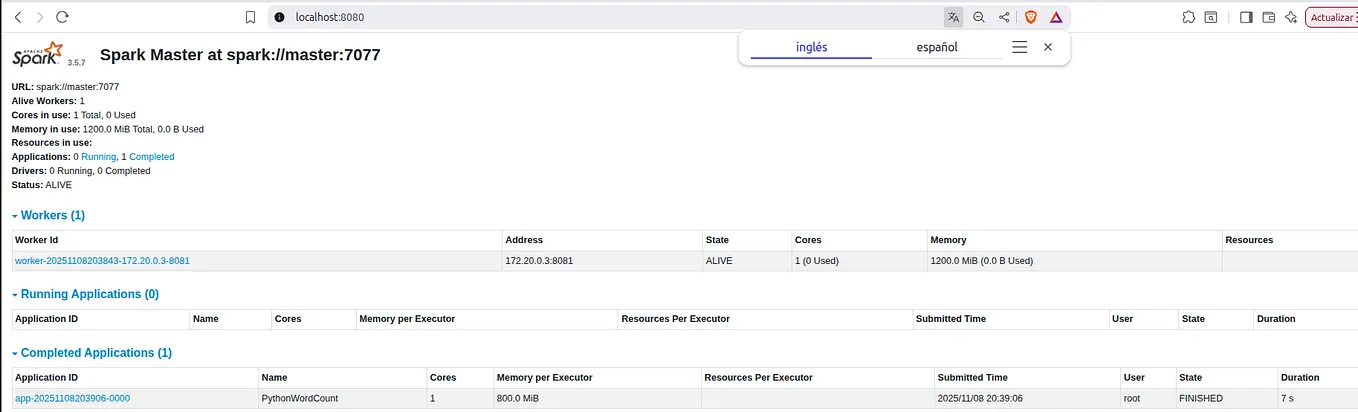This screenshot has height=412, width=1358.
Task: Open the Brave Wallet icon
Action: tap(1269, 17)
